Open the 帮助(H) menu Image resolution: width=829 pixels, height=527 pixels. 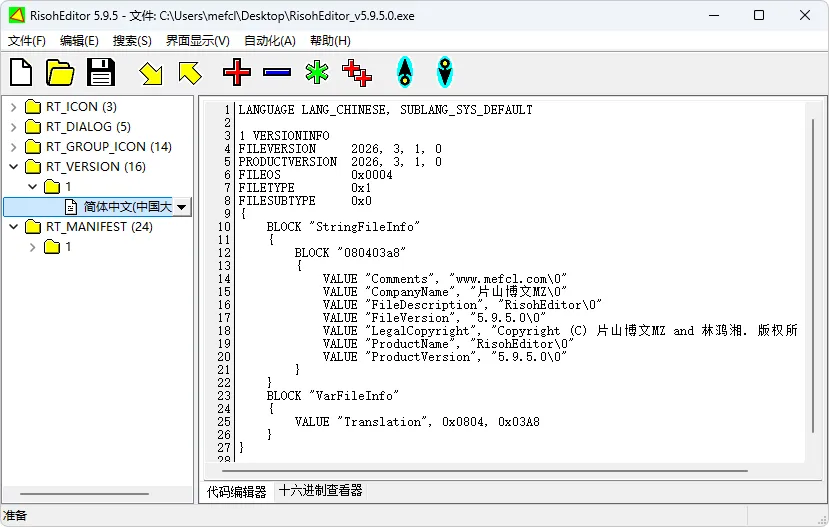coord(330,41)
